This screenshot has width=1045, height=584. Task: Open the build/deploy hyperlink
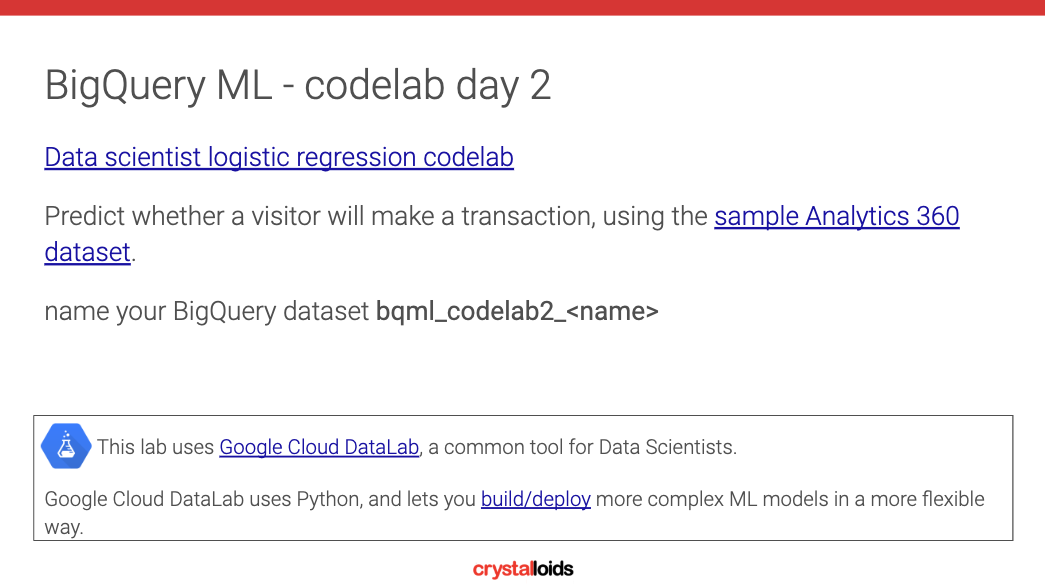click(x=536, y=499)
